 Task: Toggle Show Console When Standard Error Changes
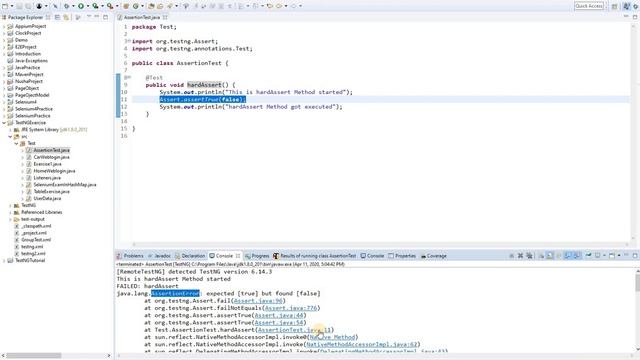(x=577, y=256)
